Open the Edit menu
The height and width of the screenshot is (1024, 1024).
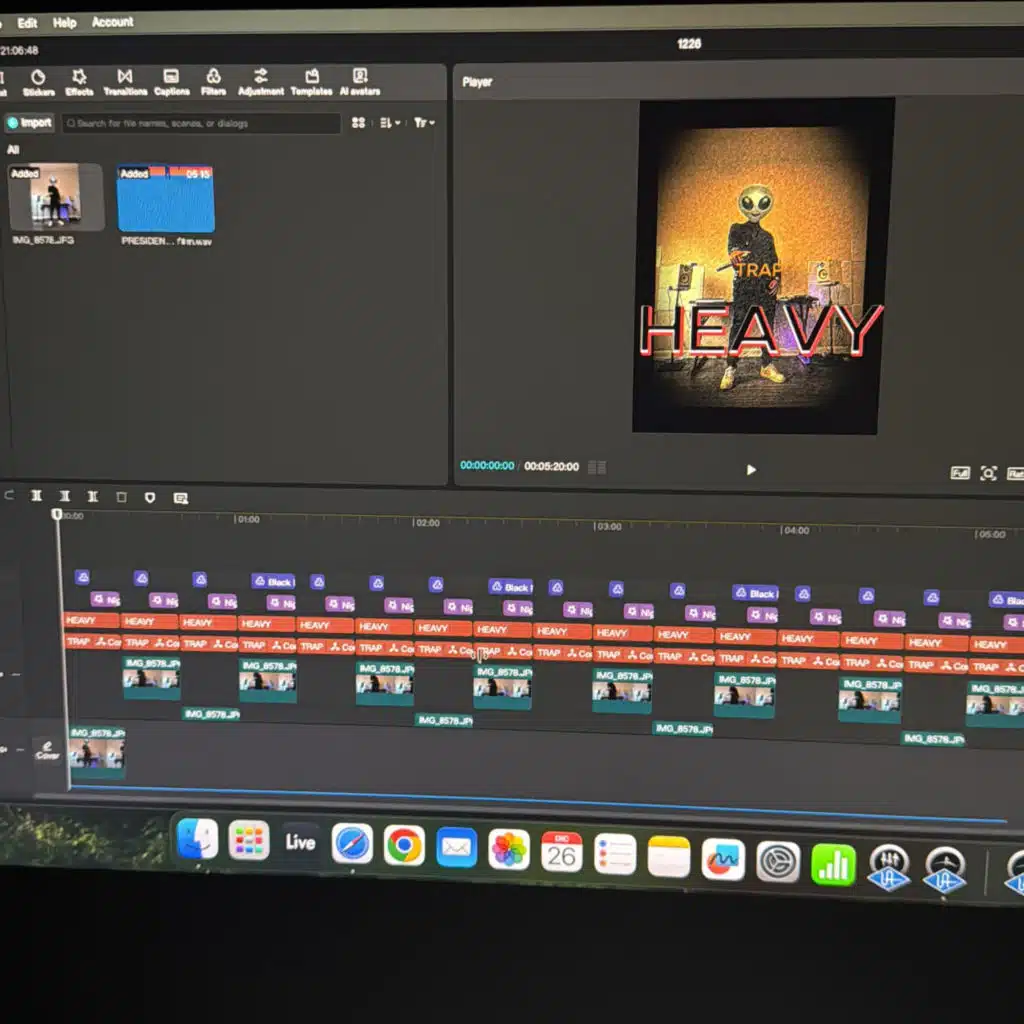click(28, 22)
